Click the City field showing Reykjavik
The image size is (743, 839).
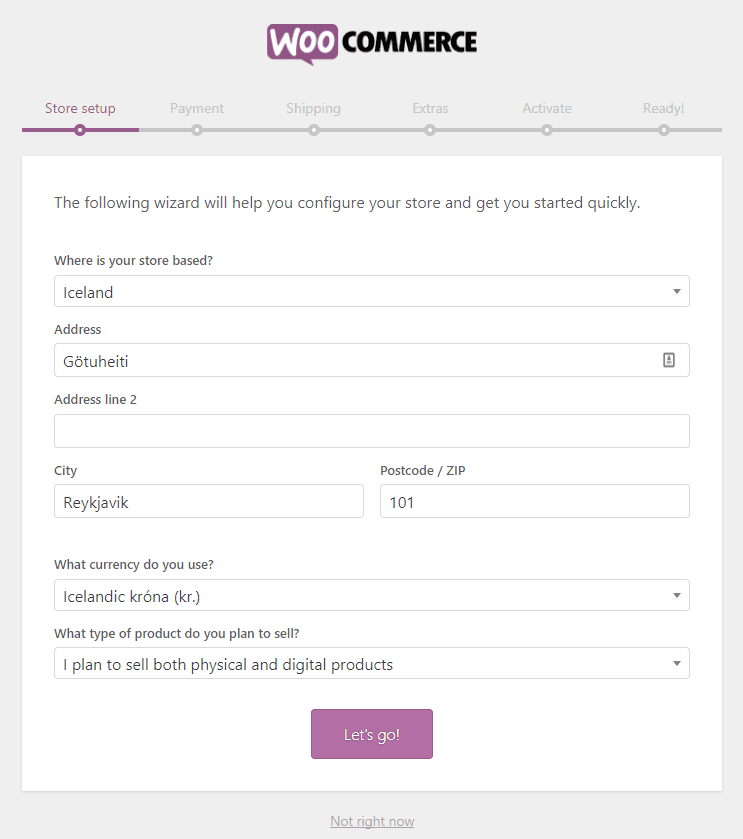point(208,500)
